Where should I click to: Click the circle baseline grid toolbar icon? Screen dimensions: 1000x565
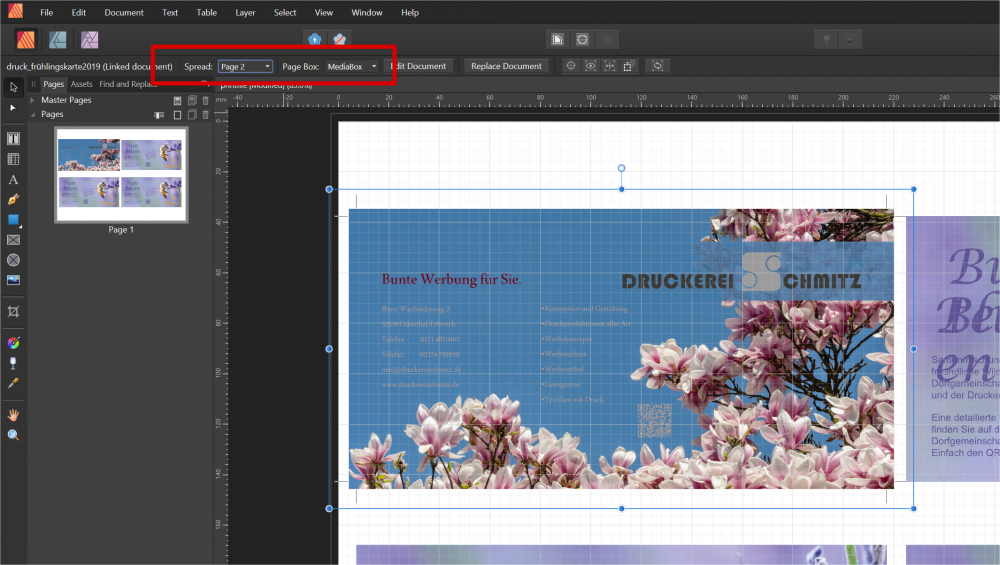[582, 40]
